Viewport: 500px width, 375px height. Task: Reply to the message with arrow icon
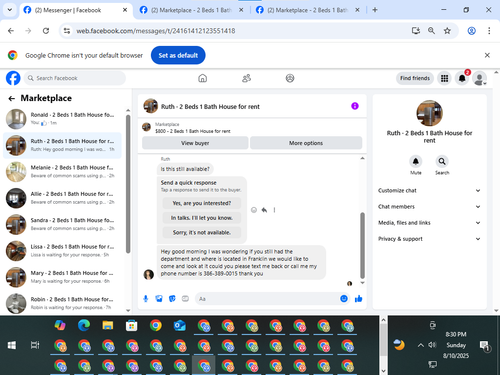pos(264,210)
